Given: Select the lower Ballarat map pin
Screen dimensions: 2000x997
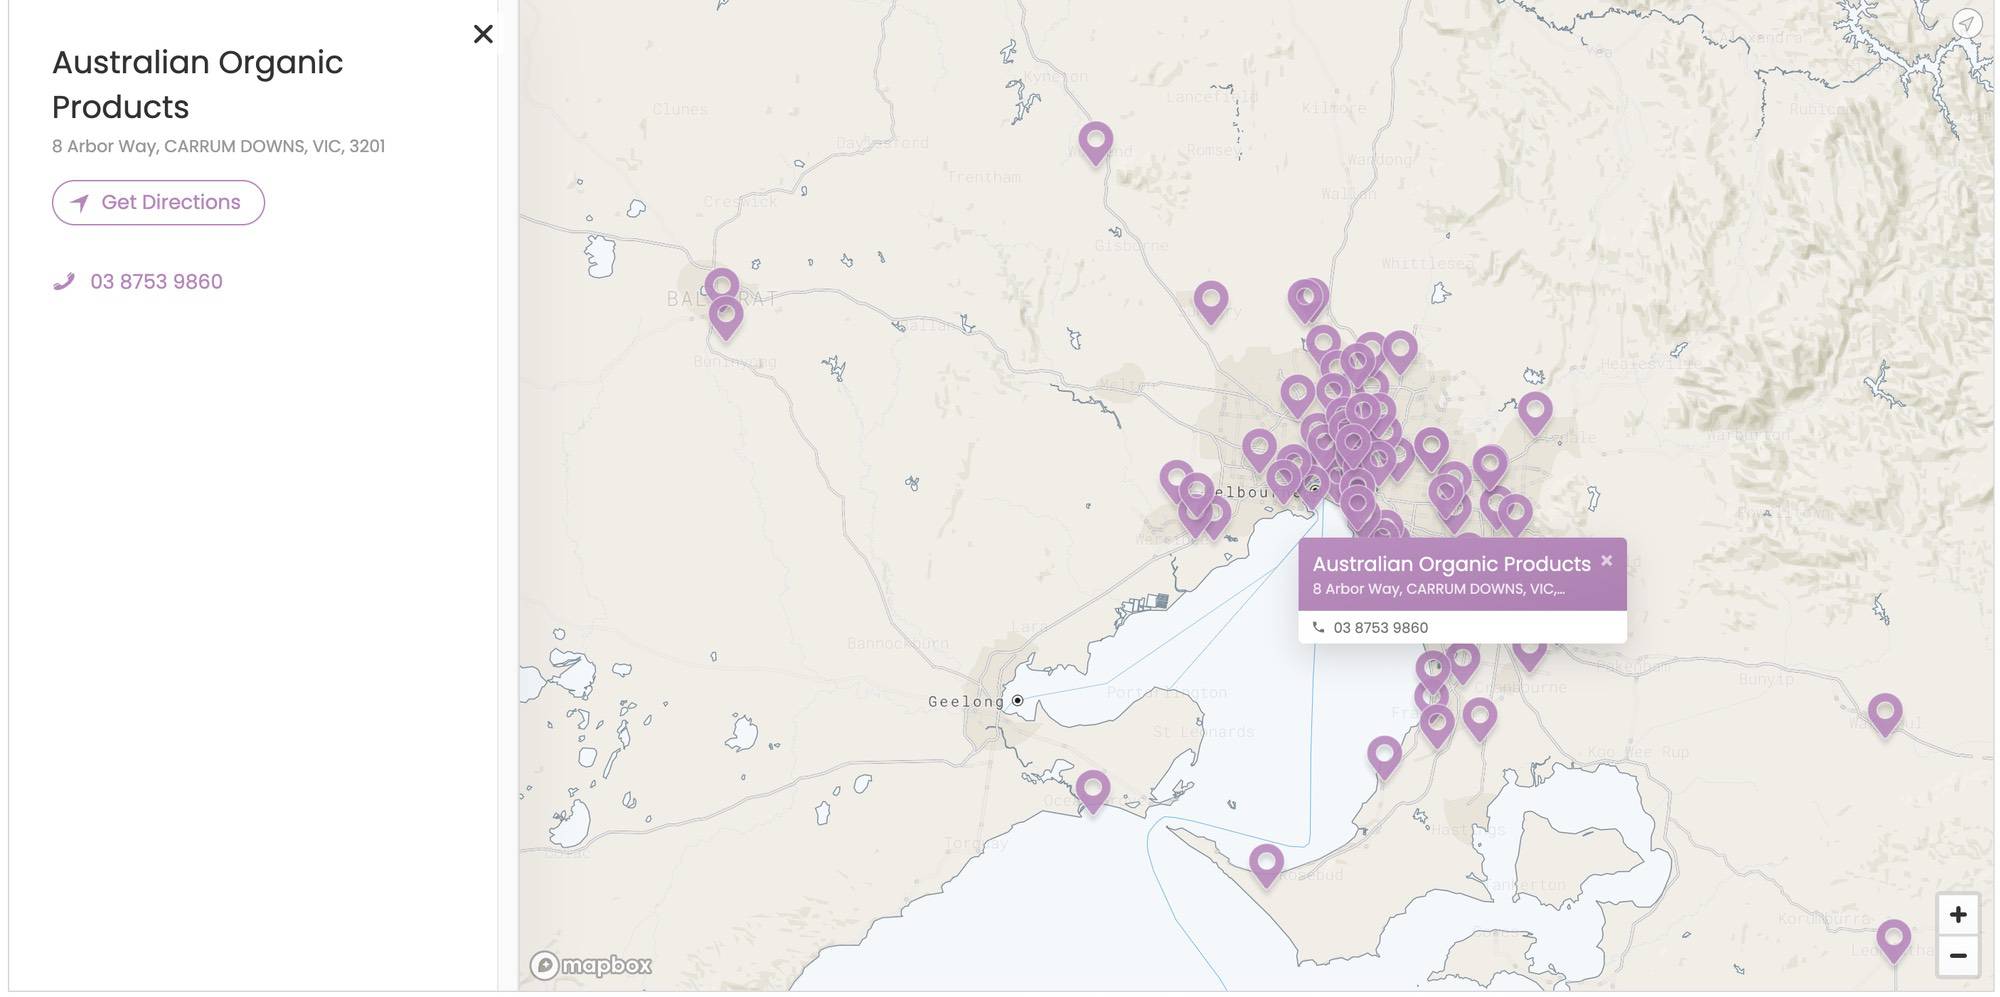Looking at the screenshot, I should pos(726,318).
